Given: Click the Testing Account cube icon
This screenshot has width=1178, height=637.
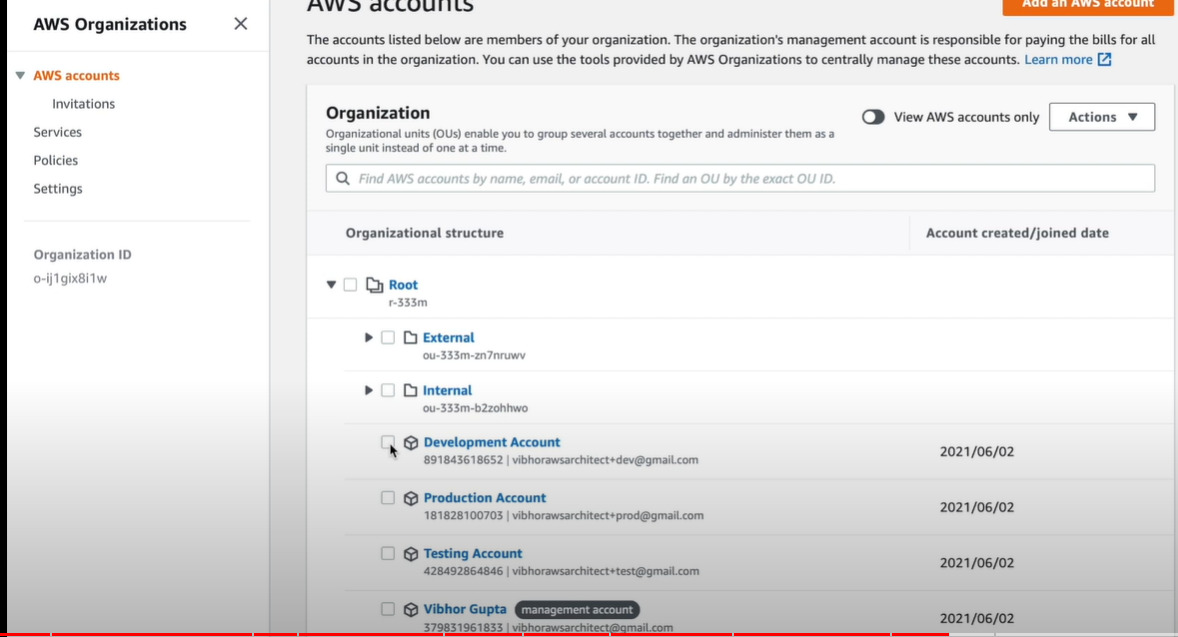Looking at the screenshot, I should pos(411,554).
